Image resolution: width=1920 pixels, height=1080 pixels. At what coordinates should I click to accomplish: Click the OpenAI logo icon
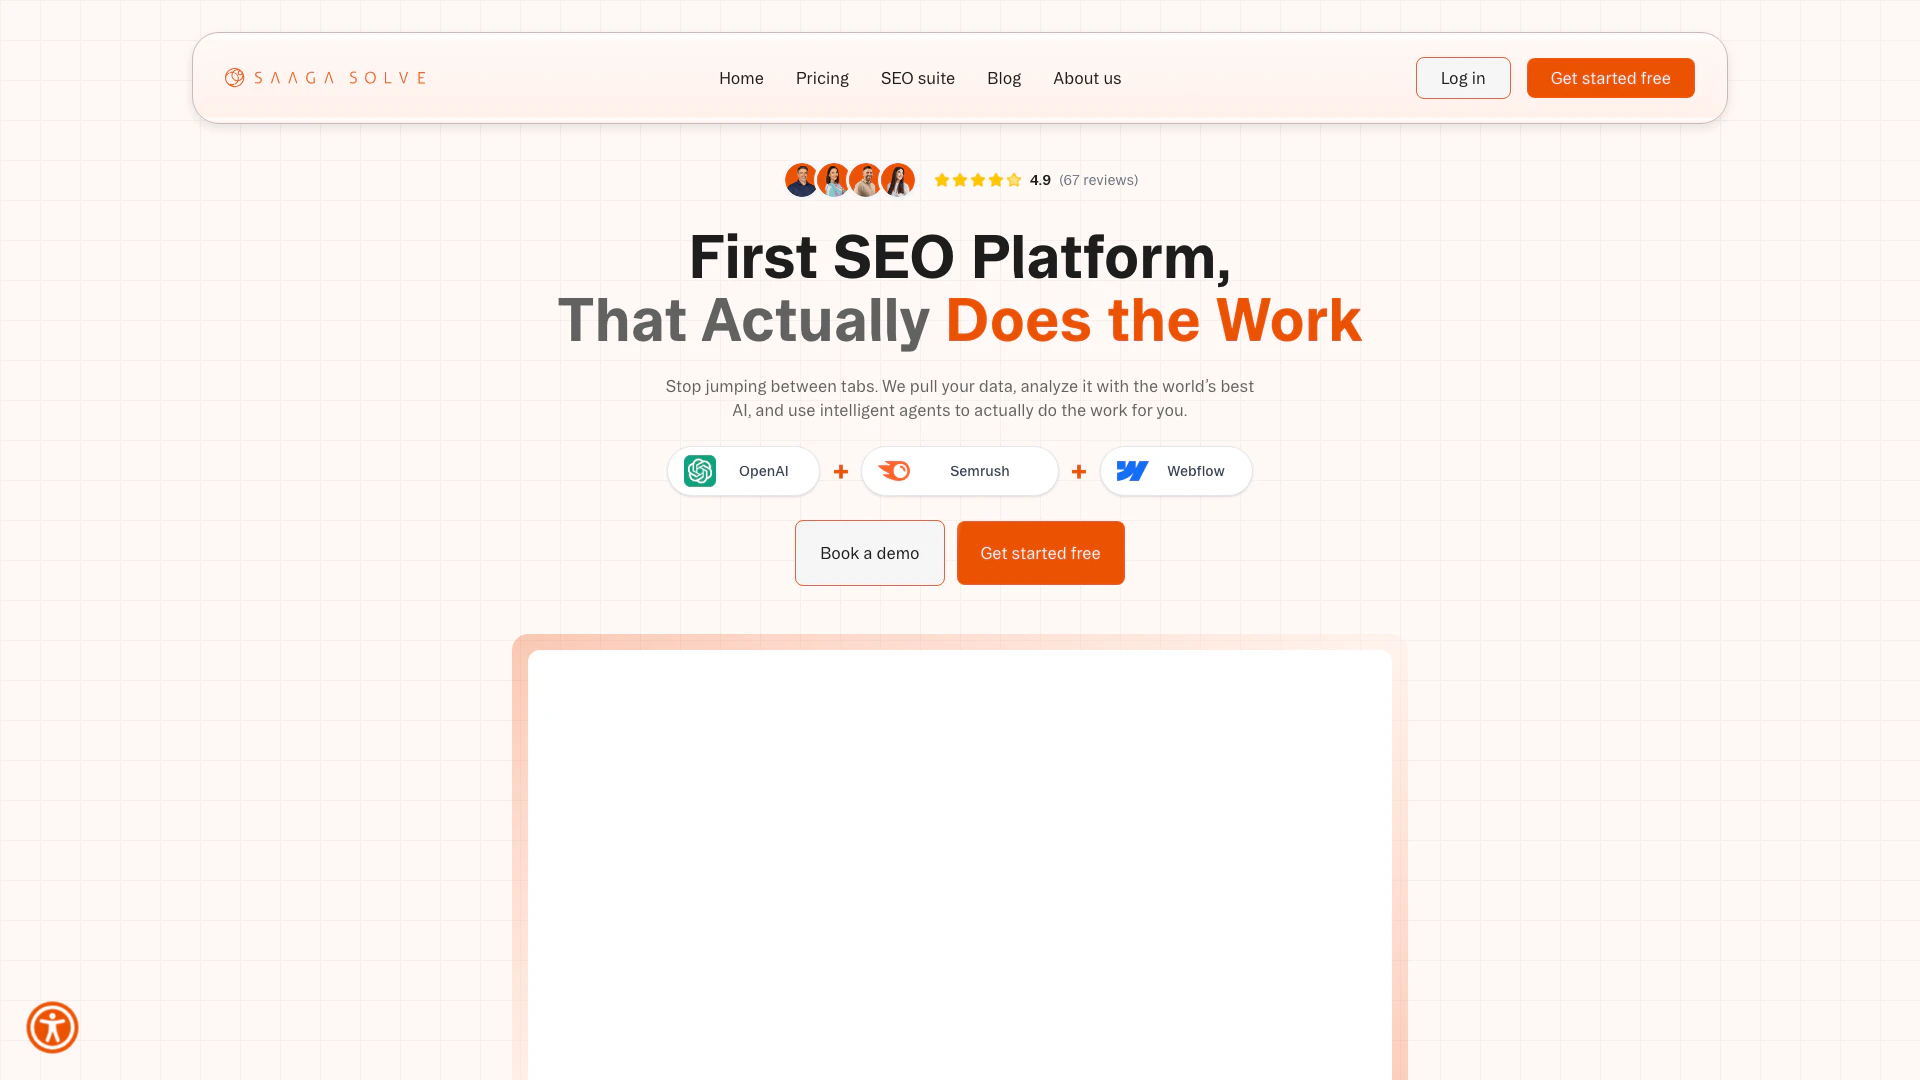(x=700, y=471)
